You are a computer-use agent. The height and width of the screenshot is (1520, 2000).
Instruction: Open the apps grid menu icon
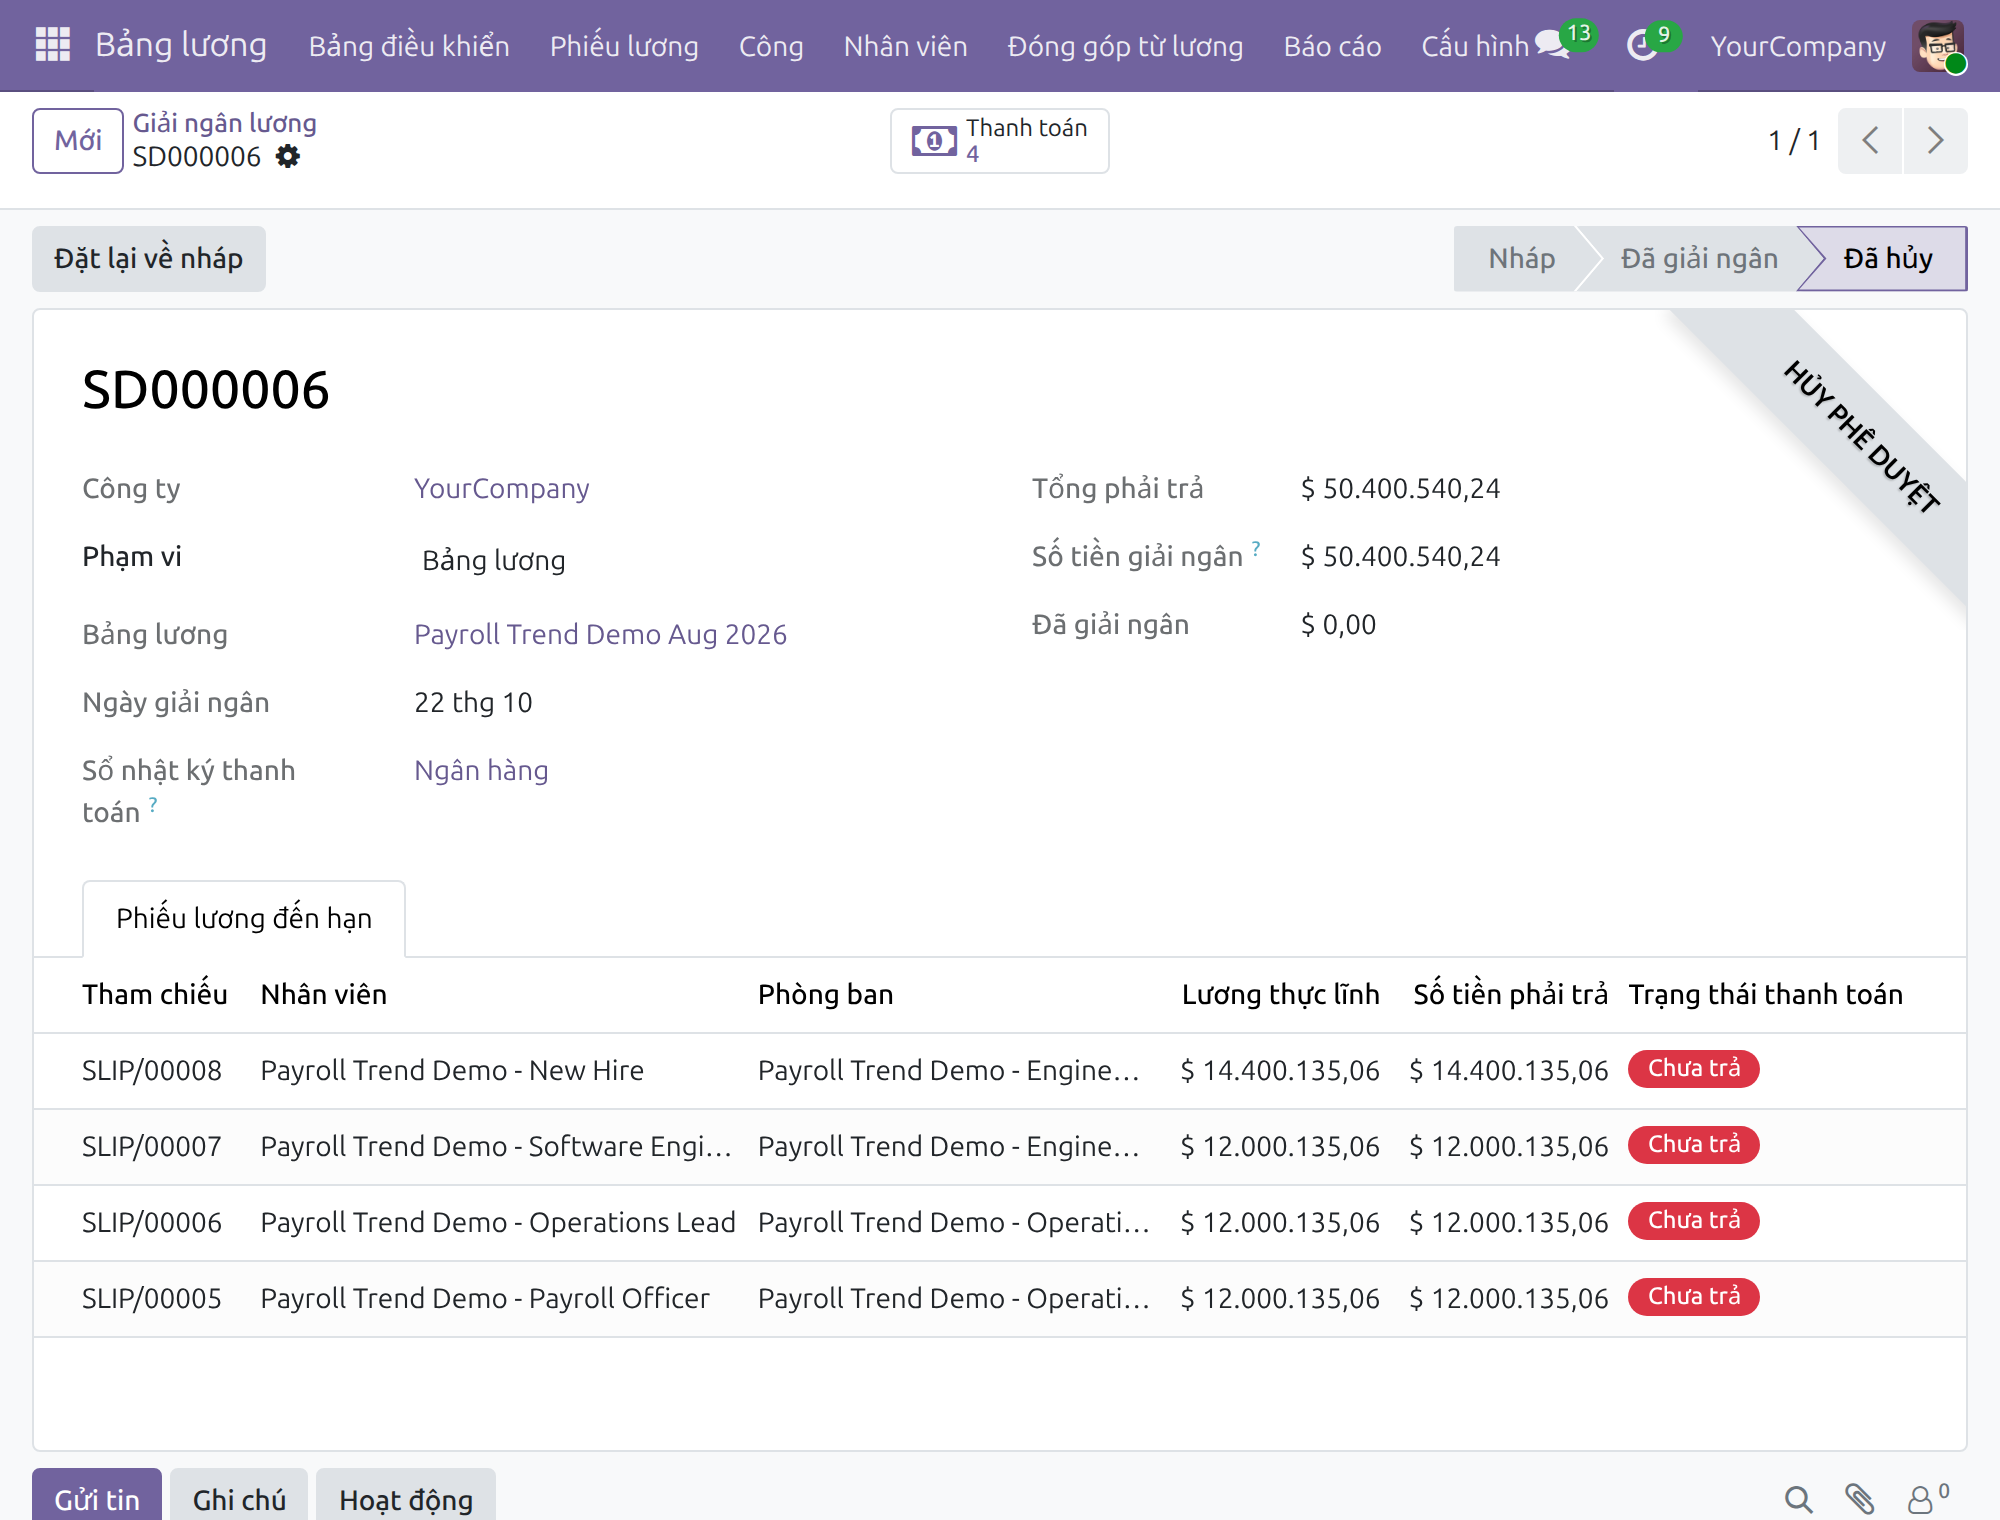[x=52, y=45]
